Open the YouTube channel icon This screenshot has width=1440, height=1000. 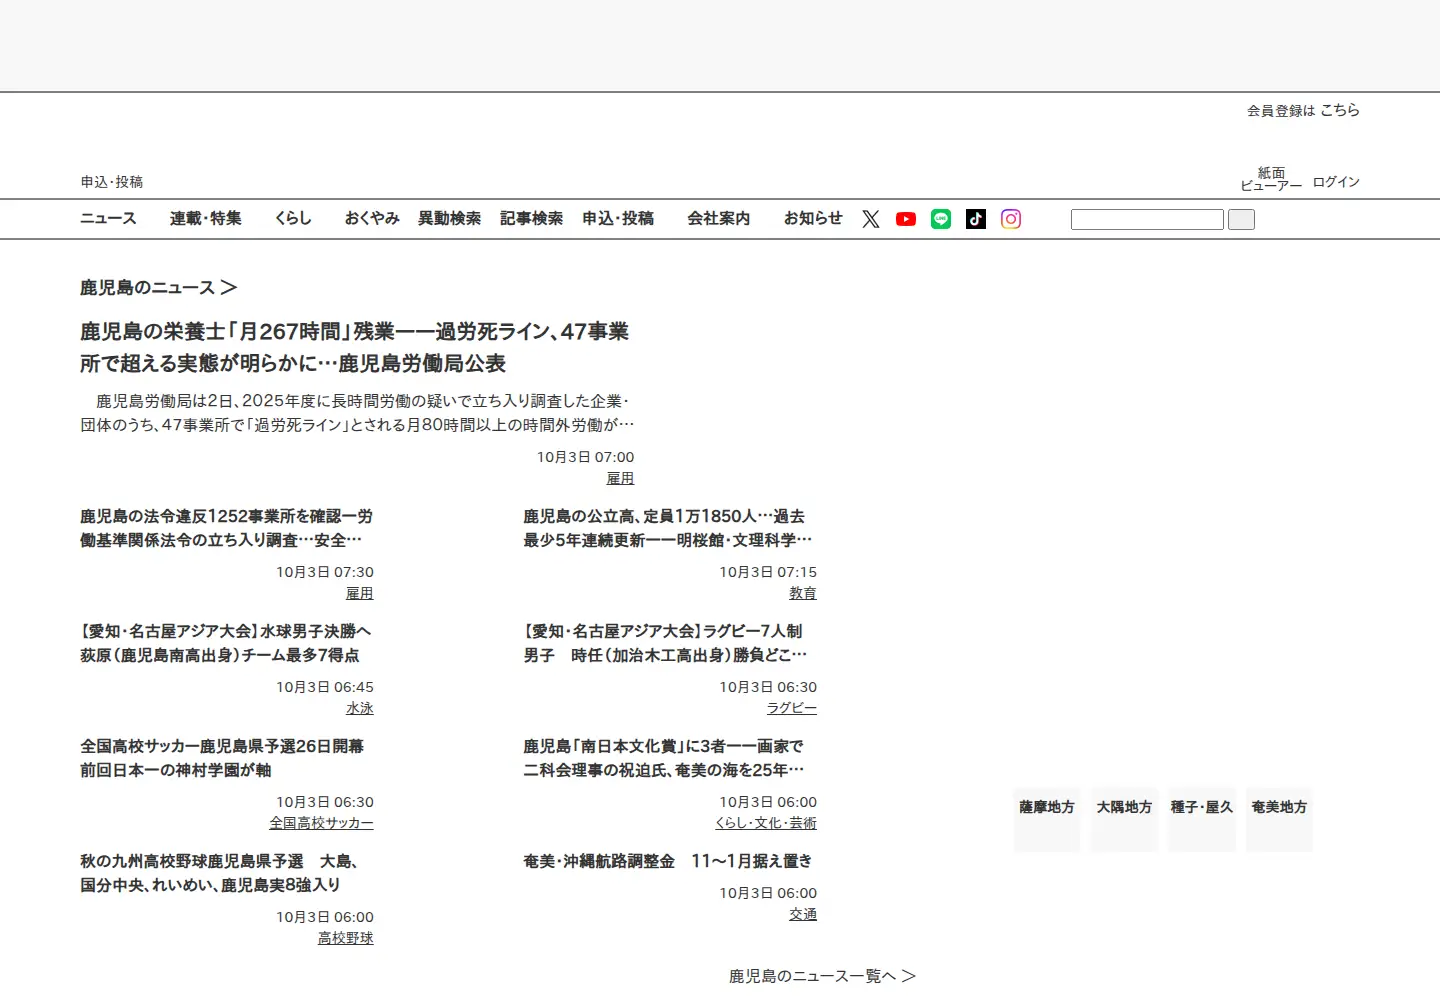[906, 219]
